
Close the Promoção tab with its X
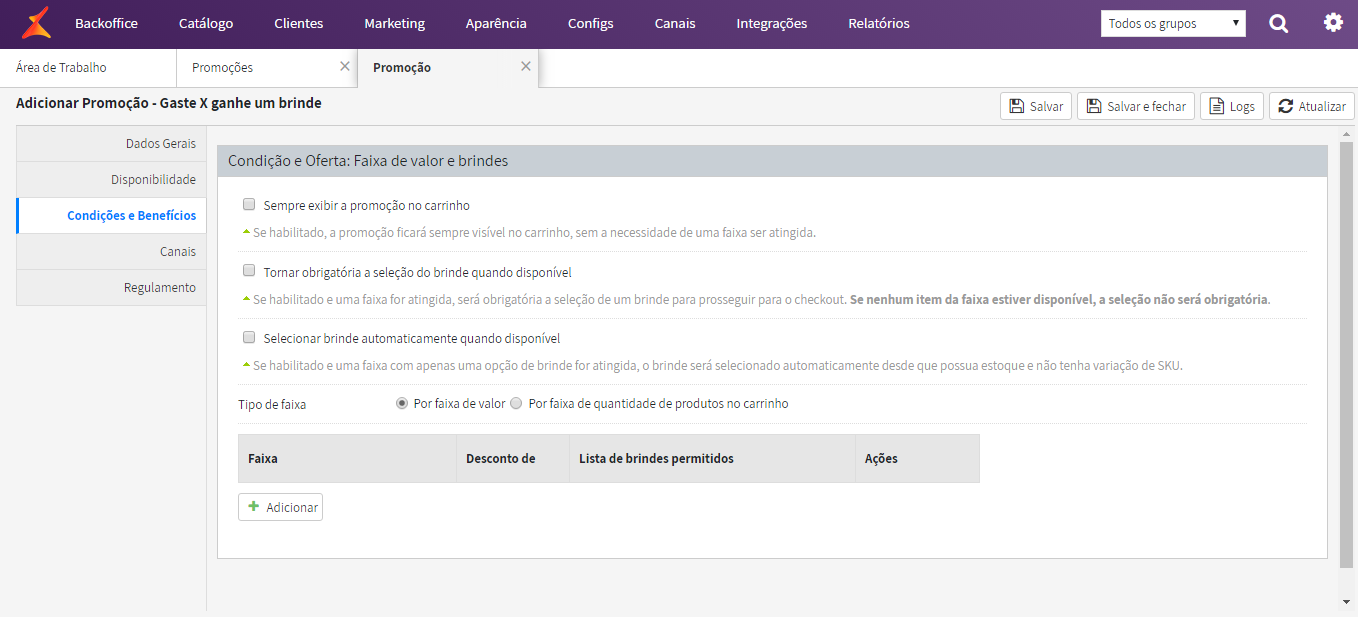526,66
